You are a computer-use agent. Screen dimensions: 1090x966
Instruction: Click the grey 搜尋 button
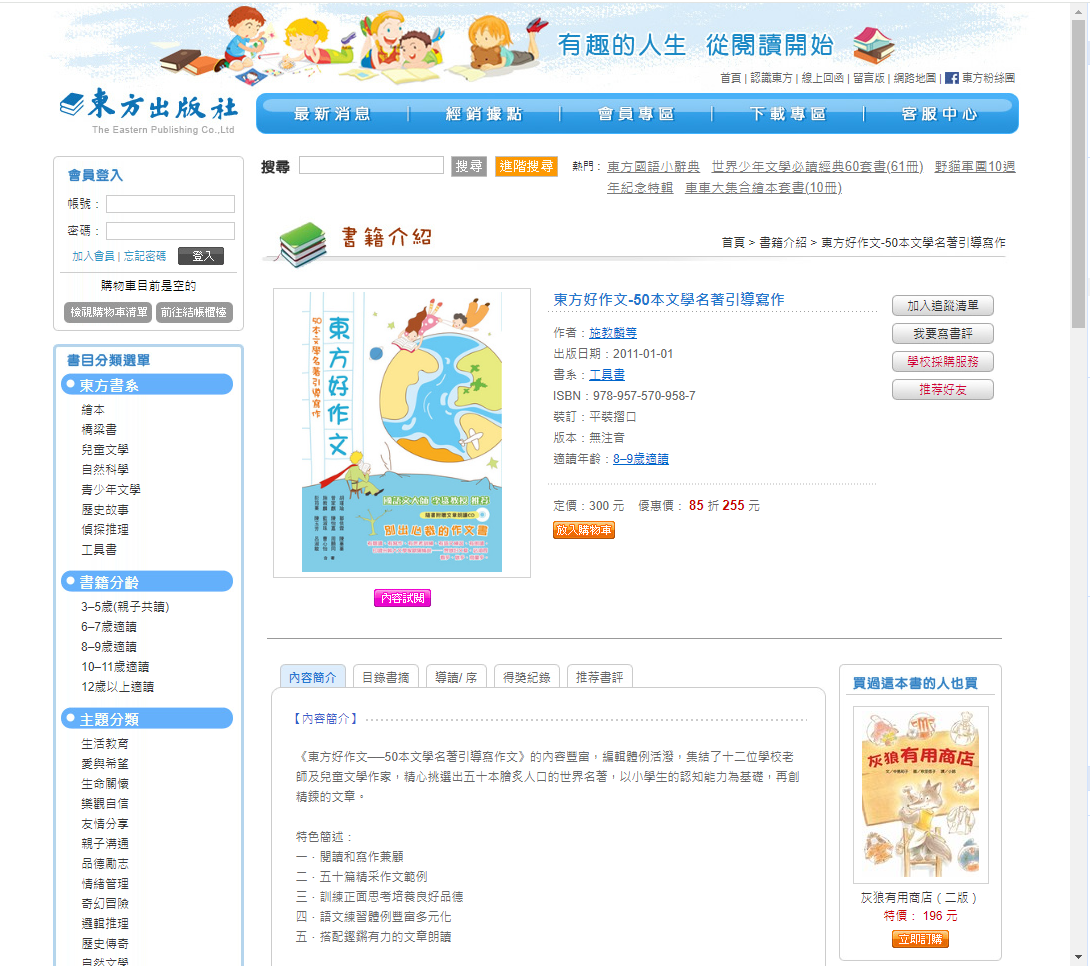click(469, 166)
